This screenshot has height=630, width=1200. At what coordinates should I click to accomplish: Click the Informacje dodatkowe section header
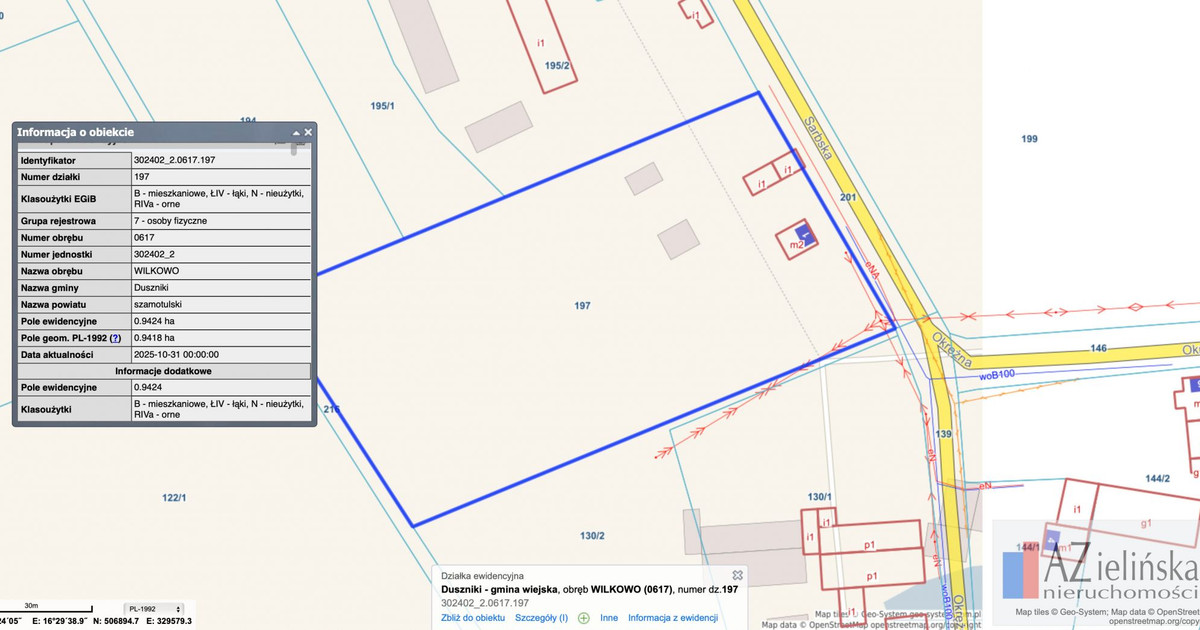click(x=162, y=371)
